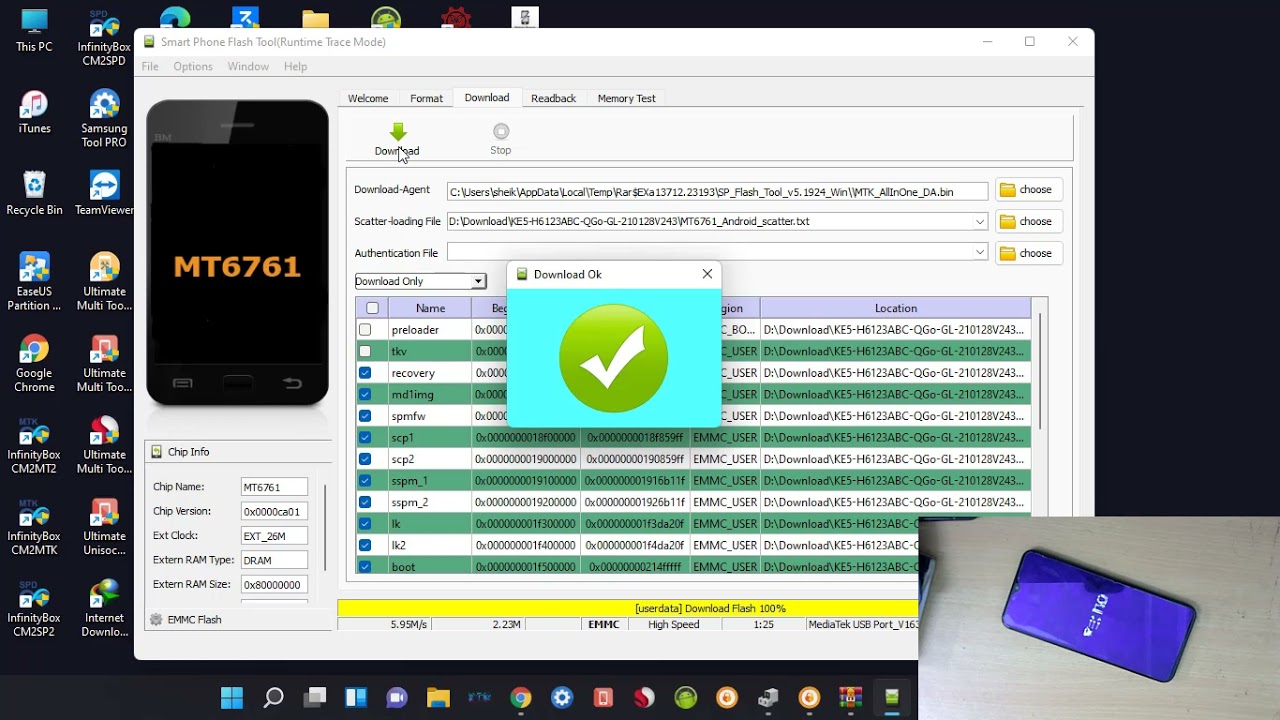Image resolution: width=1280 pixels, height=720 pixels.
Task: Click the Stop icon
Action: (501, 132)
